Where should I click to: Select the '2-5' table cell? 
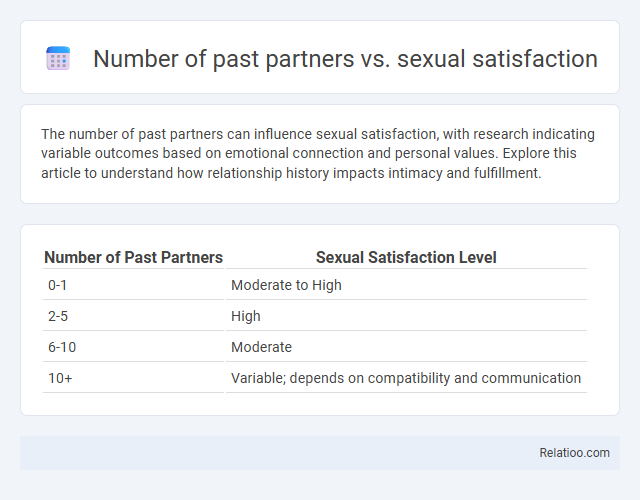click(133, 316)
